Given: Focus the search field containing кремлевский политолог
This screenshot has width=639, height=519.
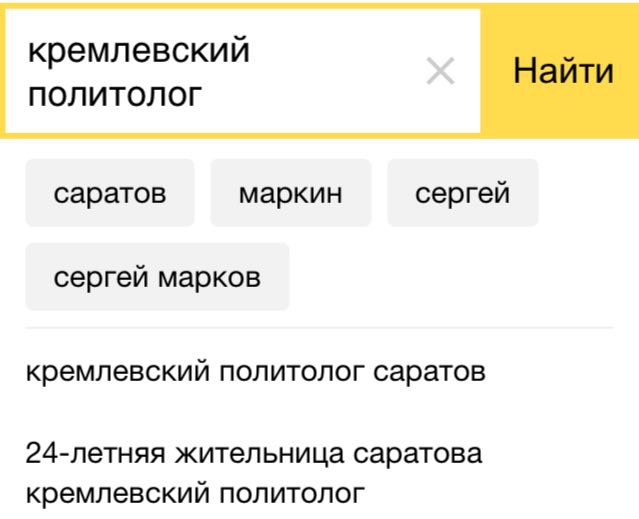Looking at the screenshot, I should point(220,72).
